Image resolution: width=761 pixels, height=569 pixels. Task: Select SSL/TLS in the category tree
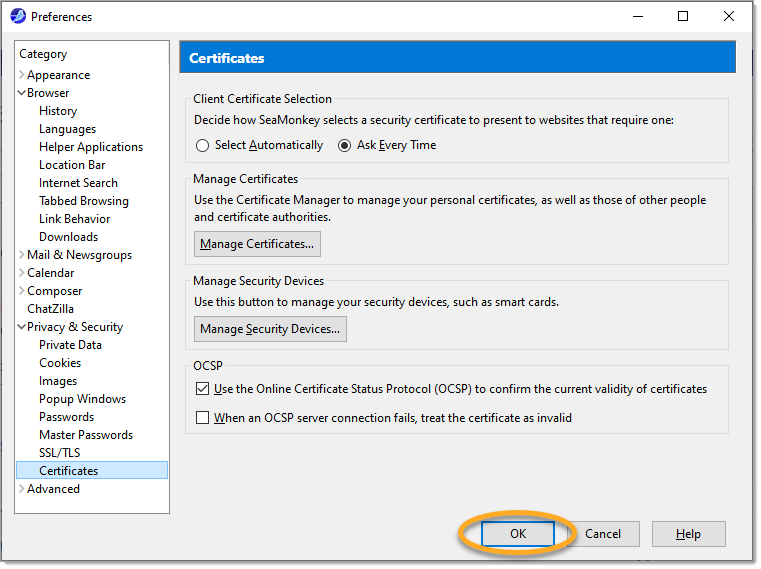click(58, 453)
